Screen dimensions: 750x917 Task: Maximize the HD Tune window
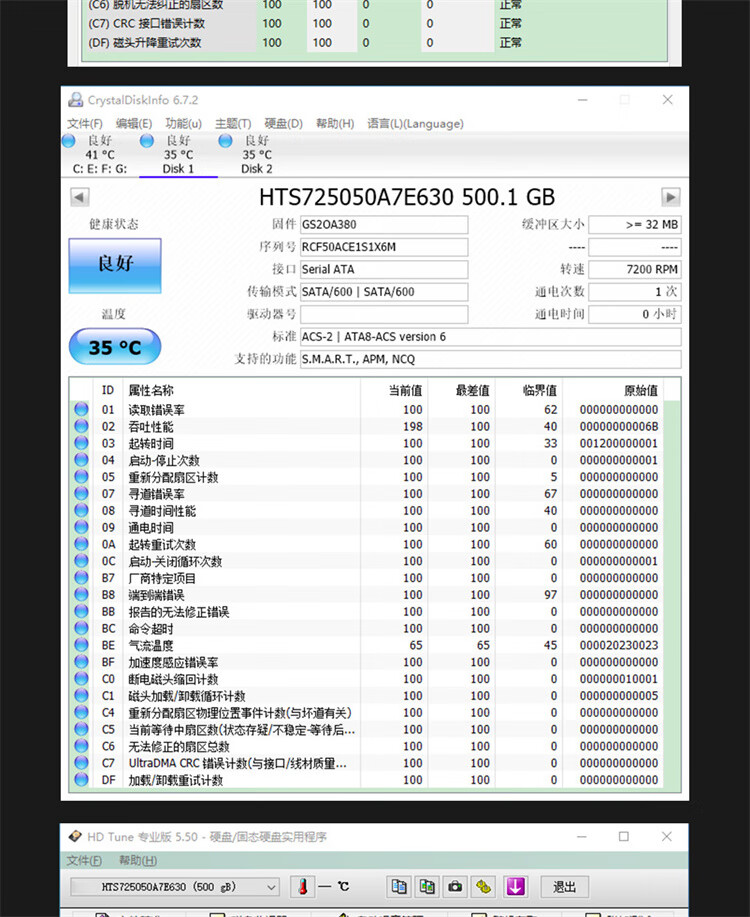click(624, 836)
